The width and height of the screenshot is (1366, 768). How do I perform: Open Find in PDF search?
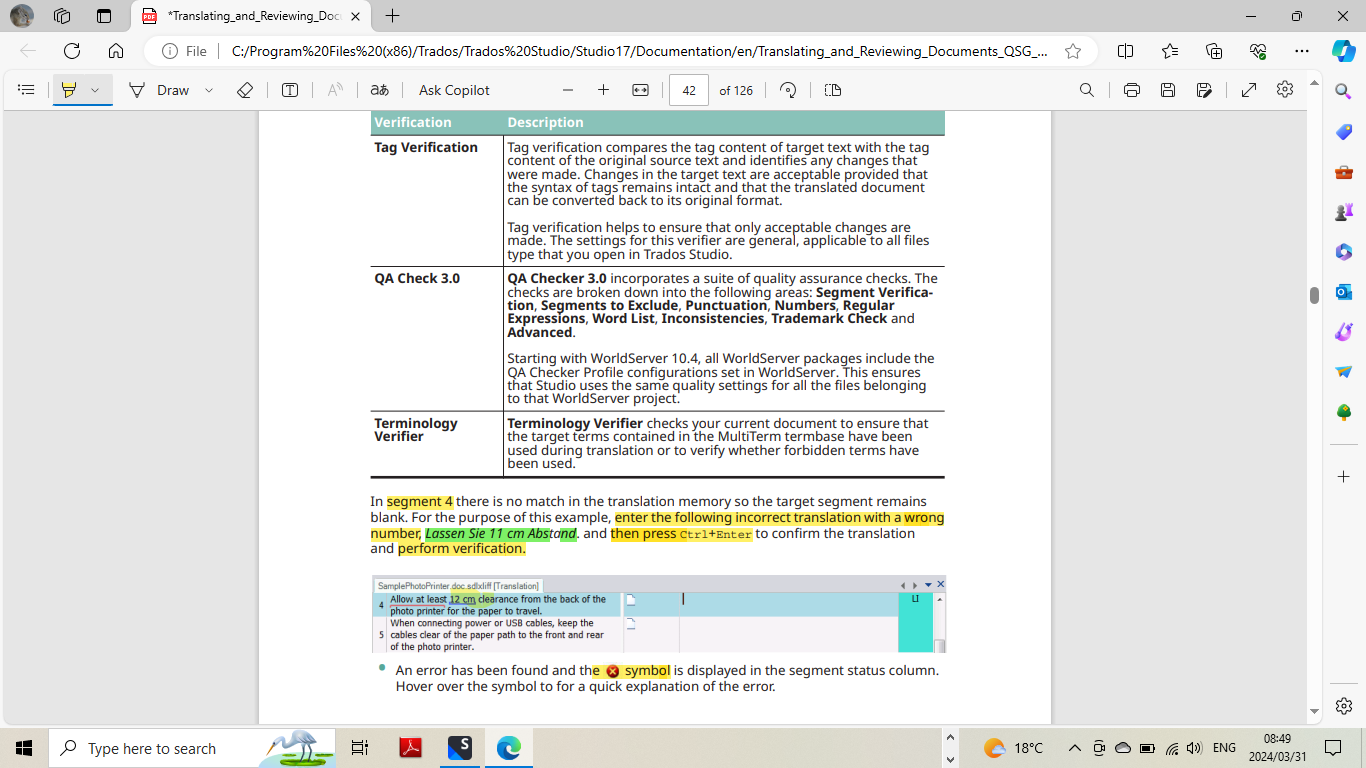(1087, 90)
